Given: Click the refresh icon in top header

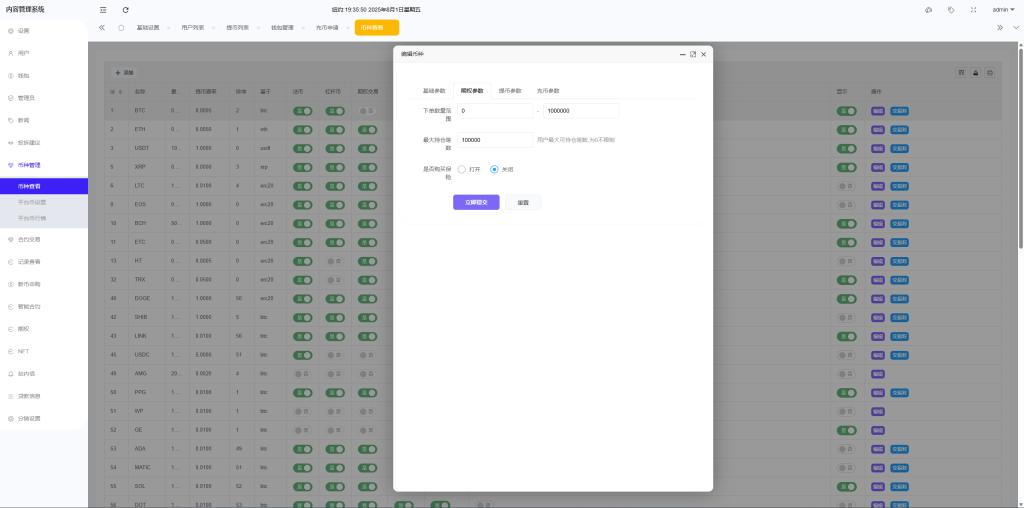Looking at the screenshot, I should click(125, 9).
